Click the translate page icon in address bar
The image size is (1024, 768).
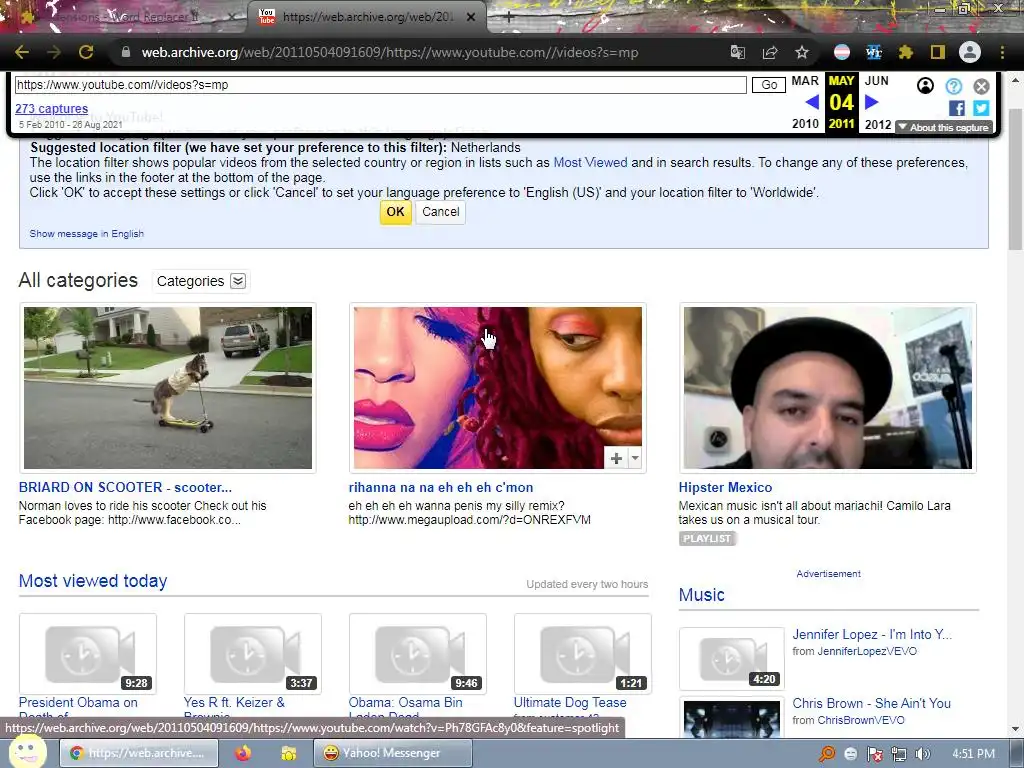737,52
